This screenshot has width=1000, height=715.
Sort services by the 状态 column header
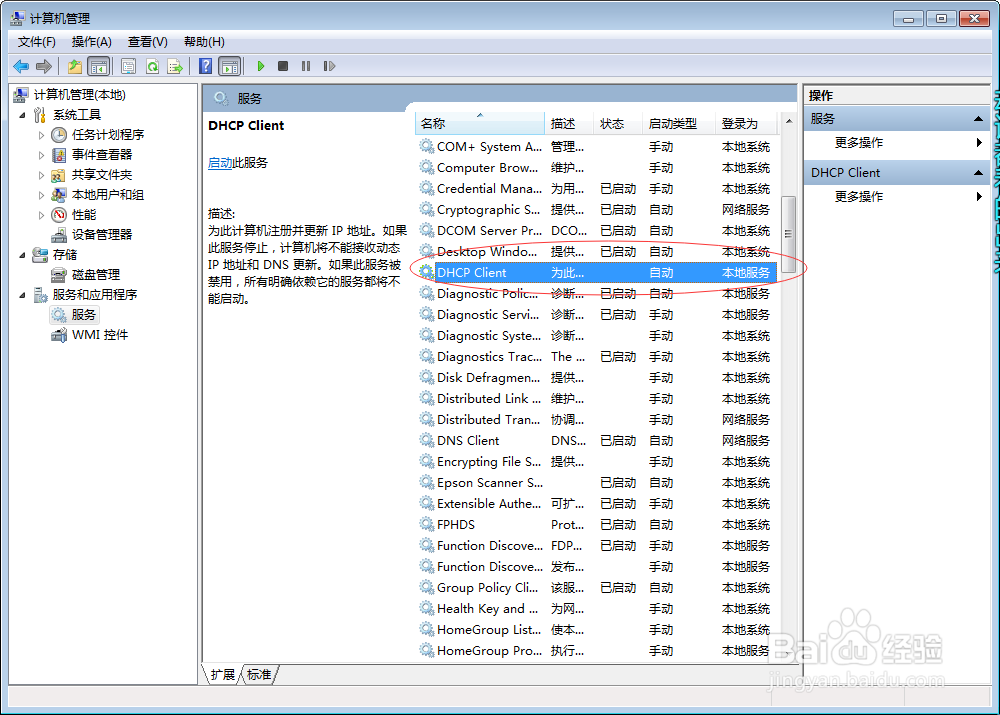(x=614, y=123)
